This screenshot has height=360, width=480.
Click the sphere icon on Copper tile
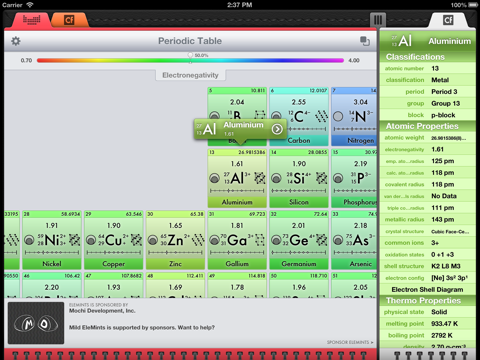point(91,240)
